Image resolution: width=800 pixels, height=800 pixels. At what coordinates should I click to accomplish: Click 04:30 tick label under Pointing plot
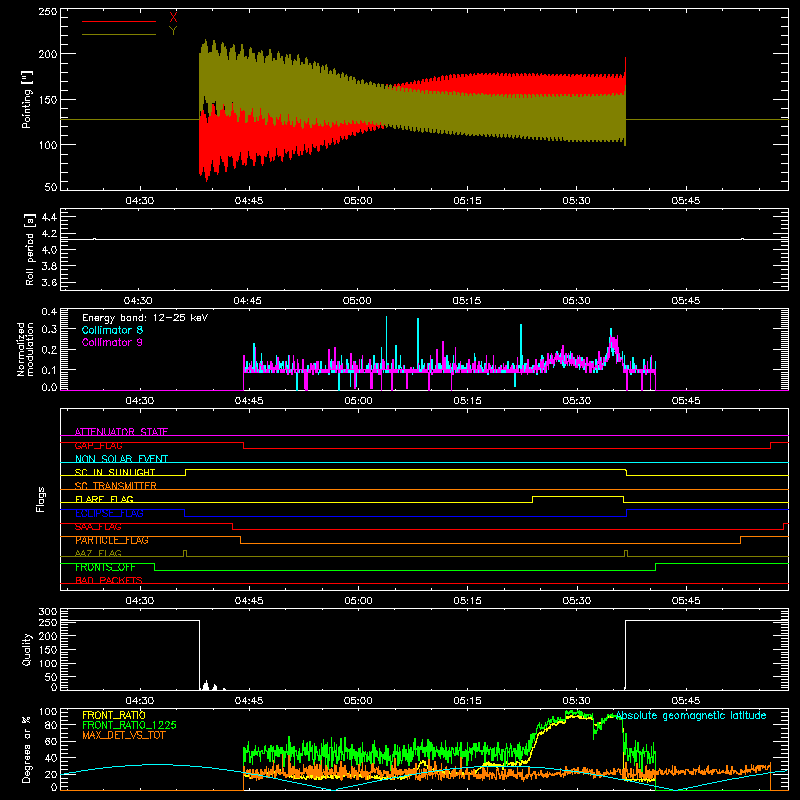[x=140, y=201]
